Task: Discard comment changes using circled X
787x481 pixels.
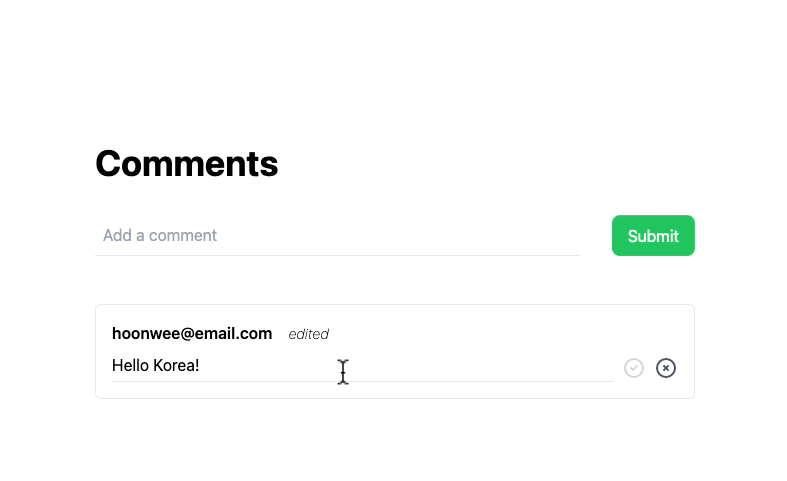Action: (666, 368)
